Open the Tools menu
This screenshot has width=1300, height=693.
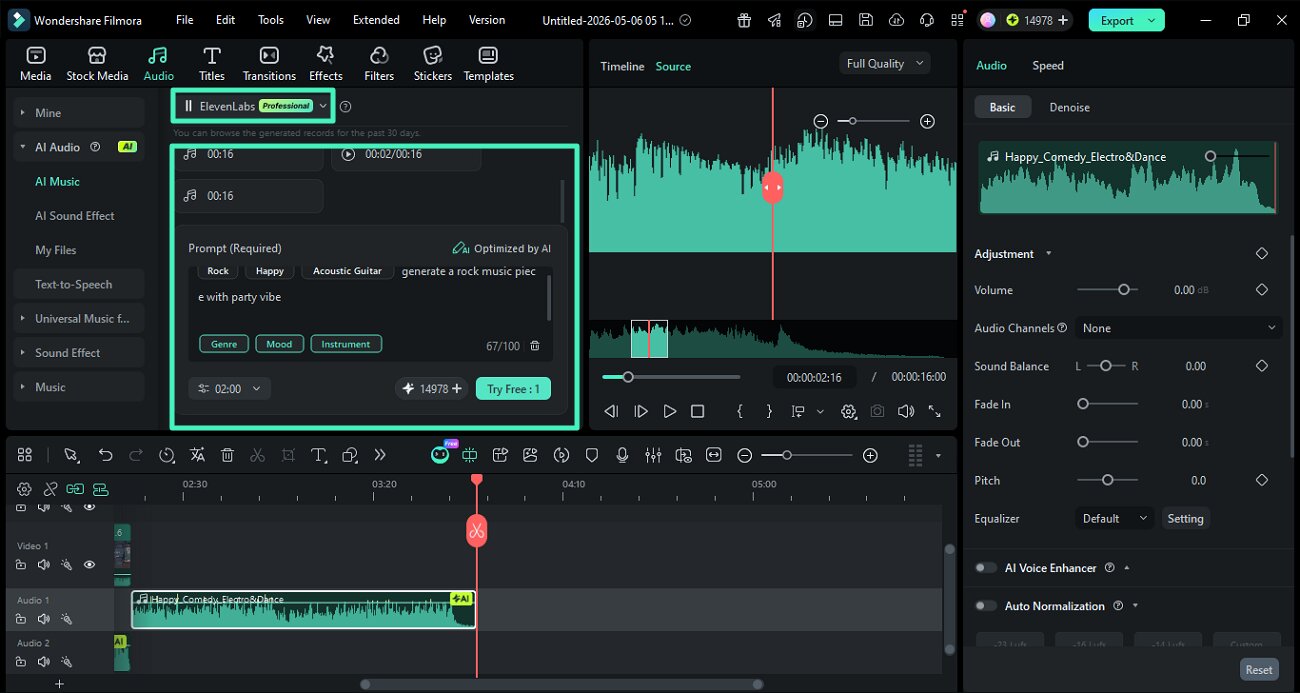[x=271, y=20]
